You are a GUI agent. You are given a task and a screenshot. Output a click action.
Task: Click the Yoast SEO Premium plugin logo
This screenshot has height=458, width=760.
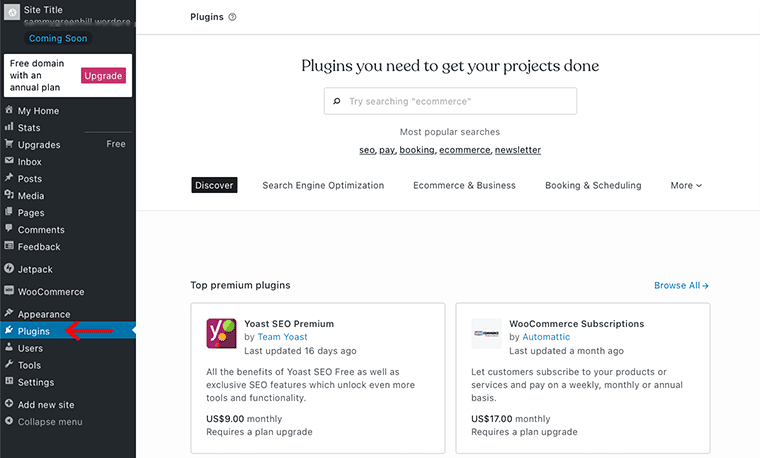point(221,333)
